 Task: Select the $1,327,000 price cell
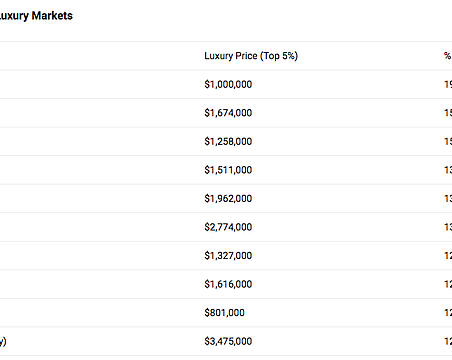pyautogui.click(x=228, y=256)
